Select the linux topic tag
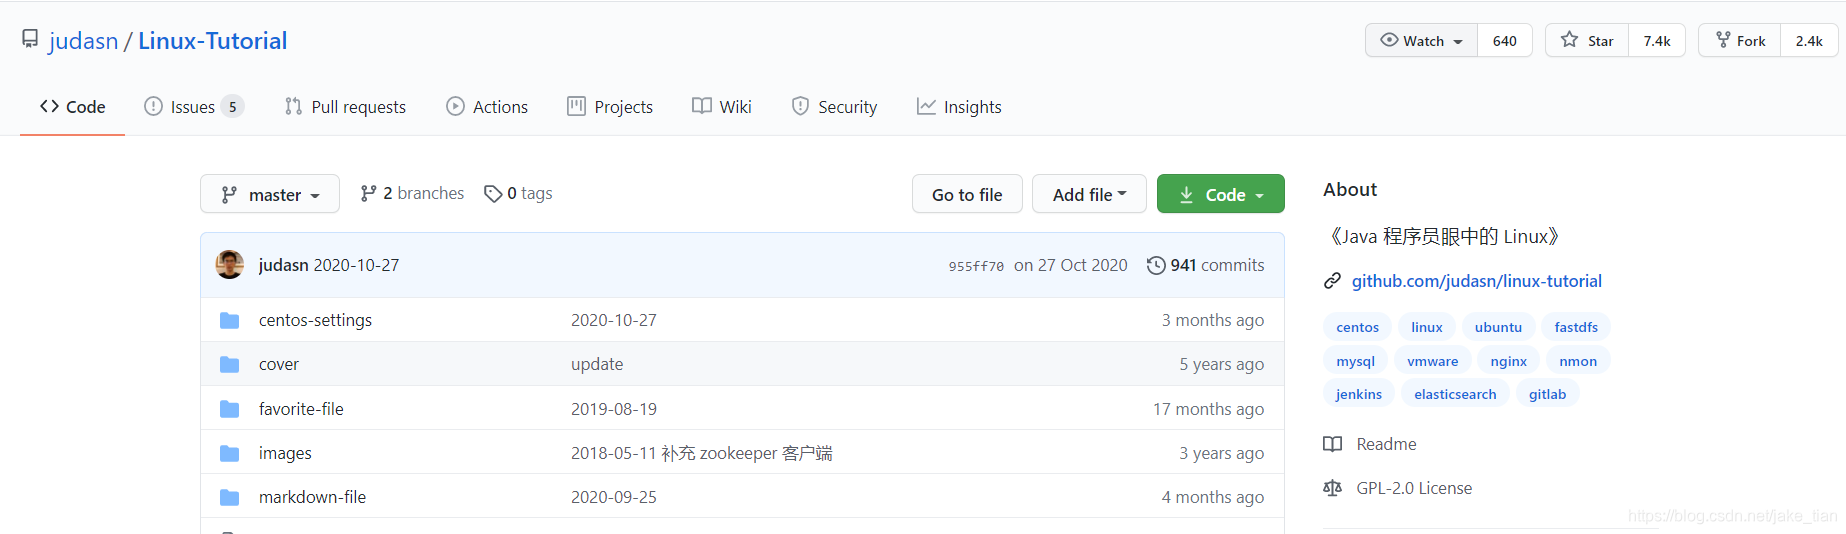 coord(1427,327)
